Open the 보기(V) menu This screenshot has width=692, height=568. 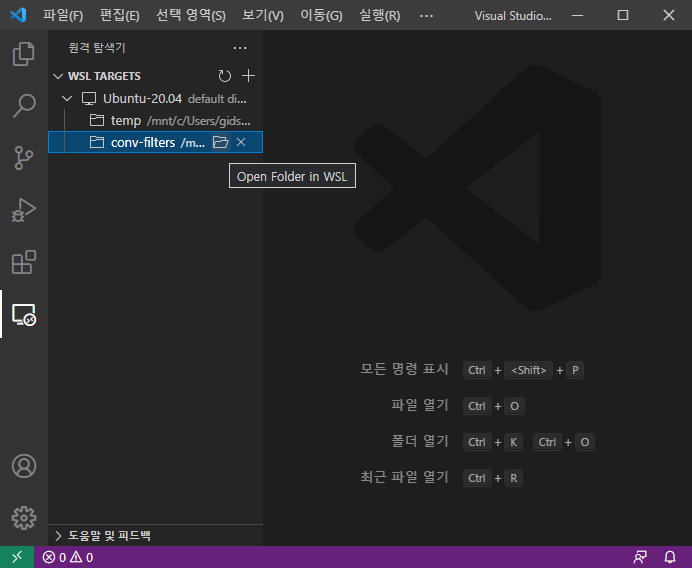click(x=263, y=15)
